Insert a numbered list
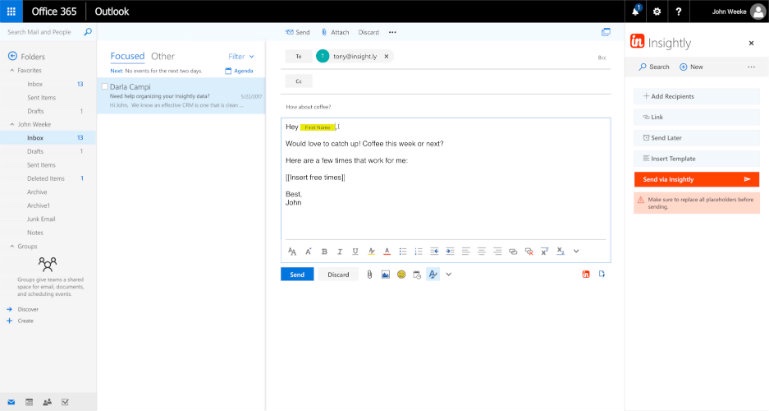 418,252
